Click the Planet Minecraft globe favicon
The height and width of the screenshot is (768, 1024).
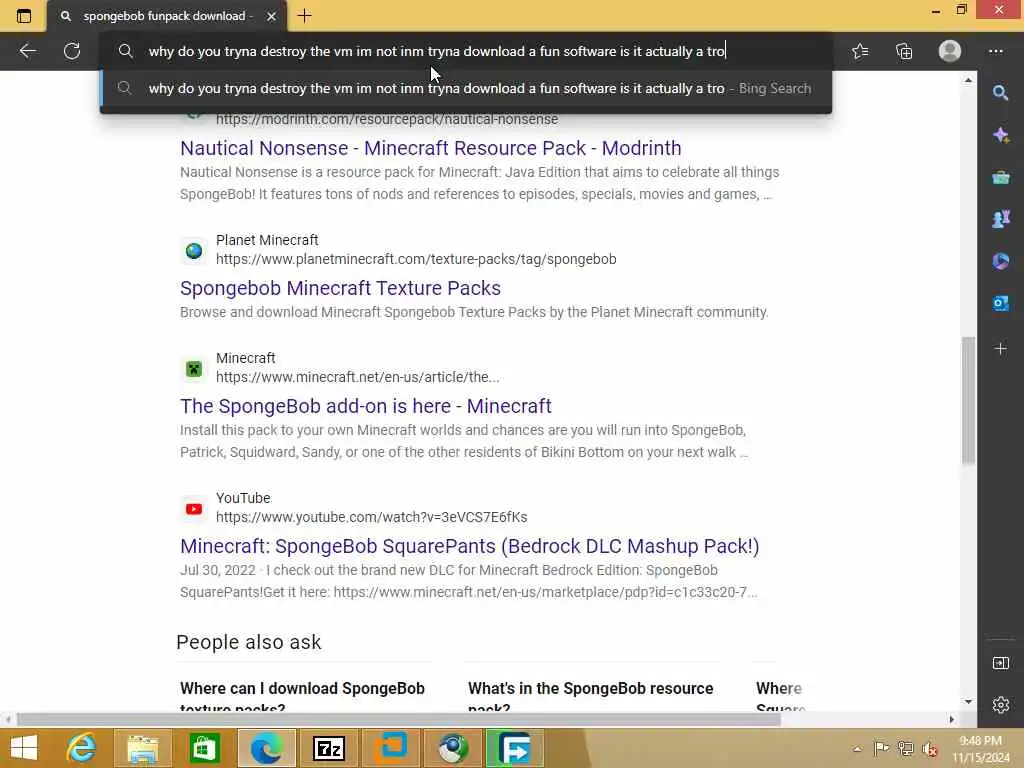[194, 251]
